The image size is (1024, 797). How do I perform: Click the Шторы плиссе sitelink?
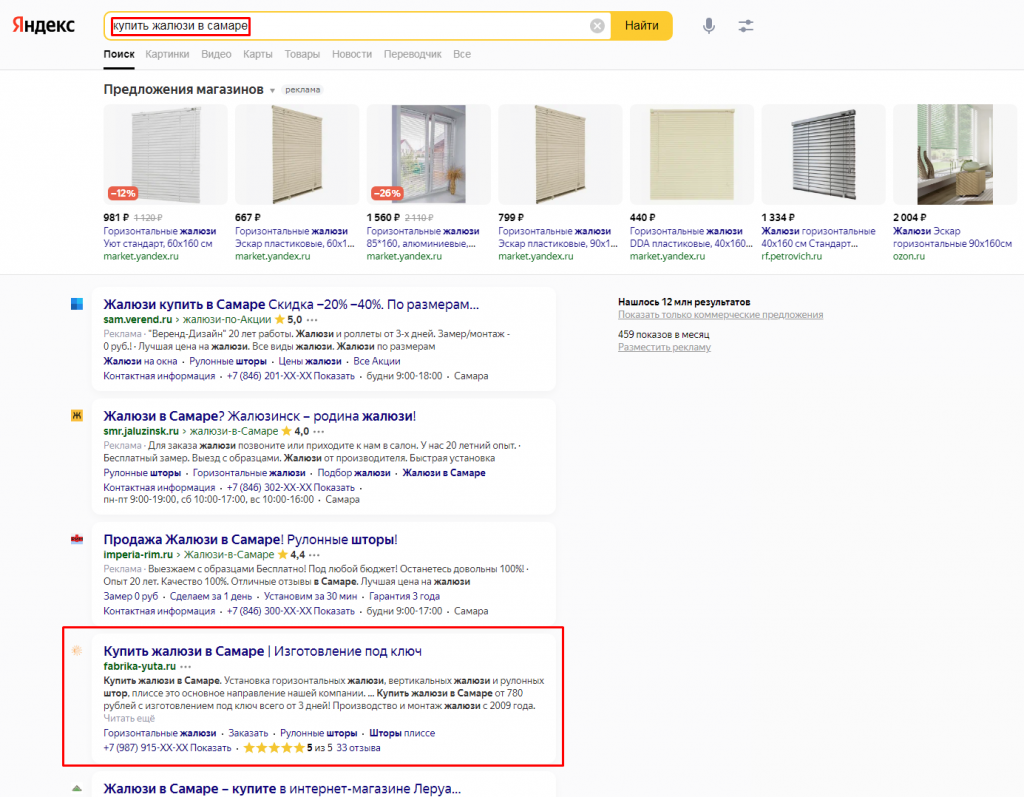point(402,734)
